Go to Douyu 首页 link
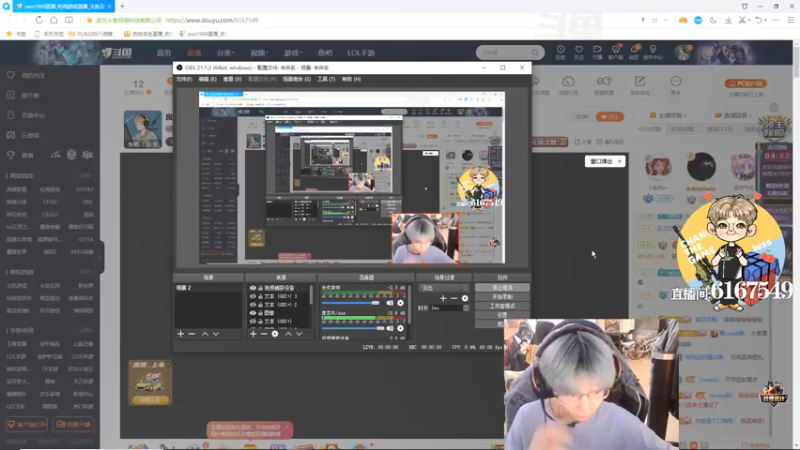Image resolution: width=800 pixels, height=450 pixels. tap(164, 53)
